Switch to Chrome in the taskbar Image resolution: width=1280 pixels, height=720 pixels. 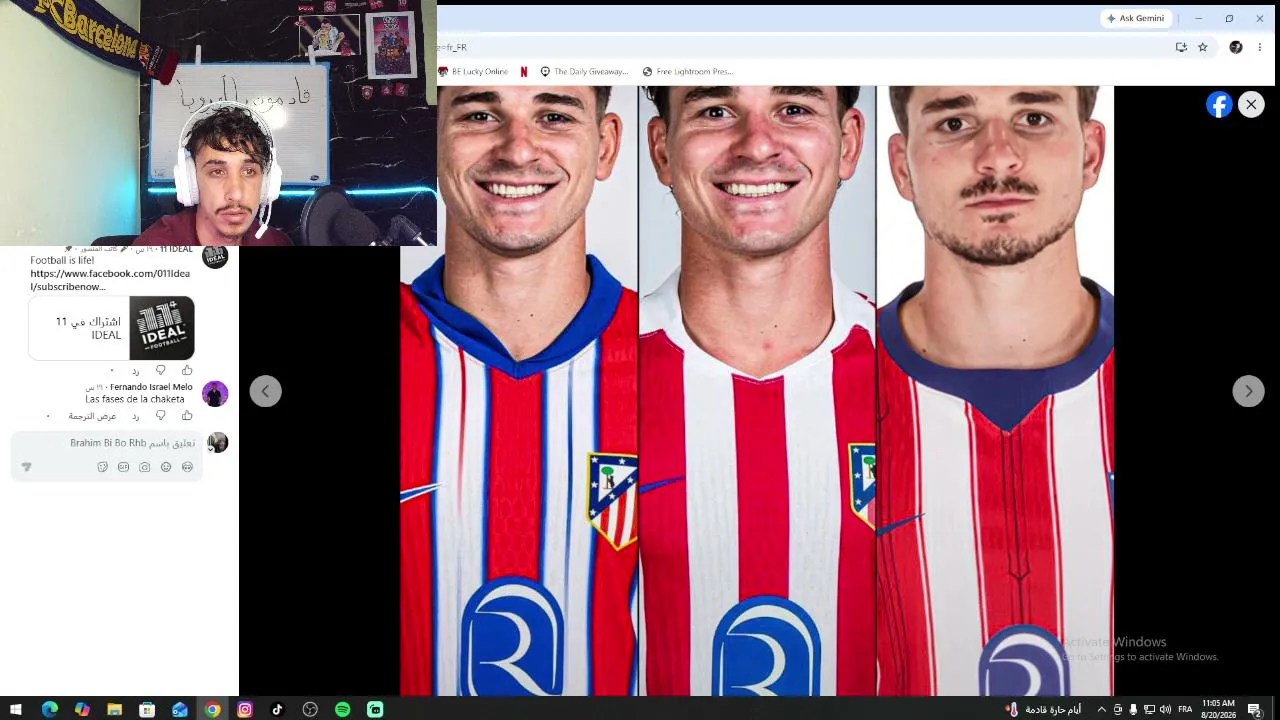[x=212, y=709]
